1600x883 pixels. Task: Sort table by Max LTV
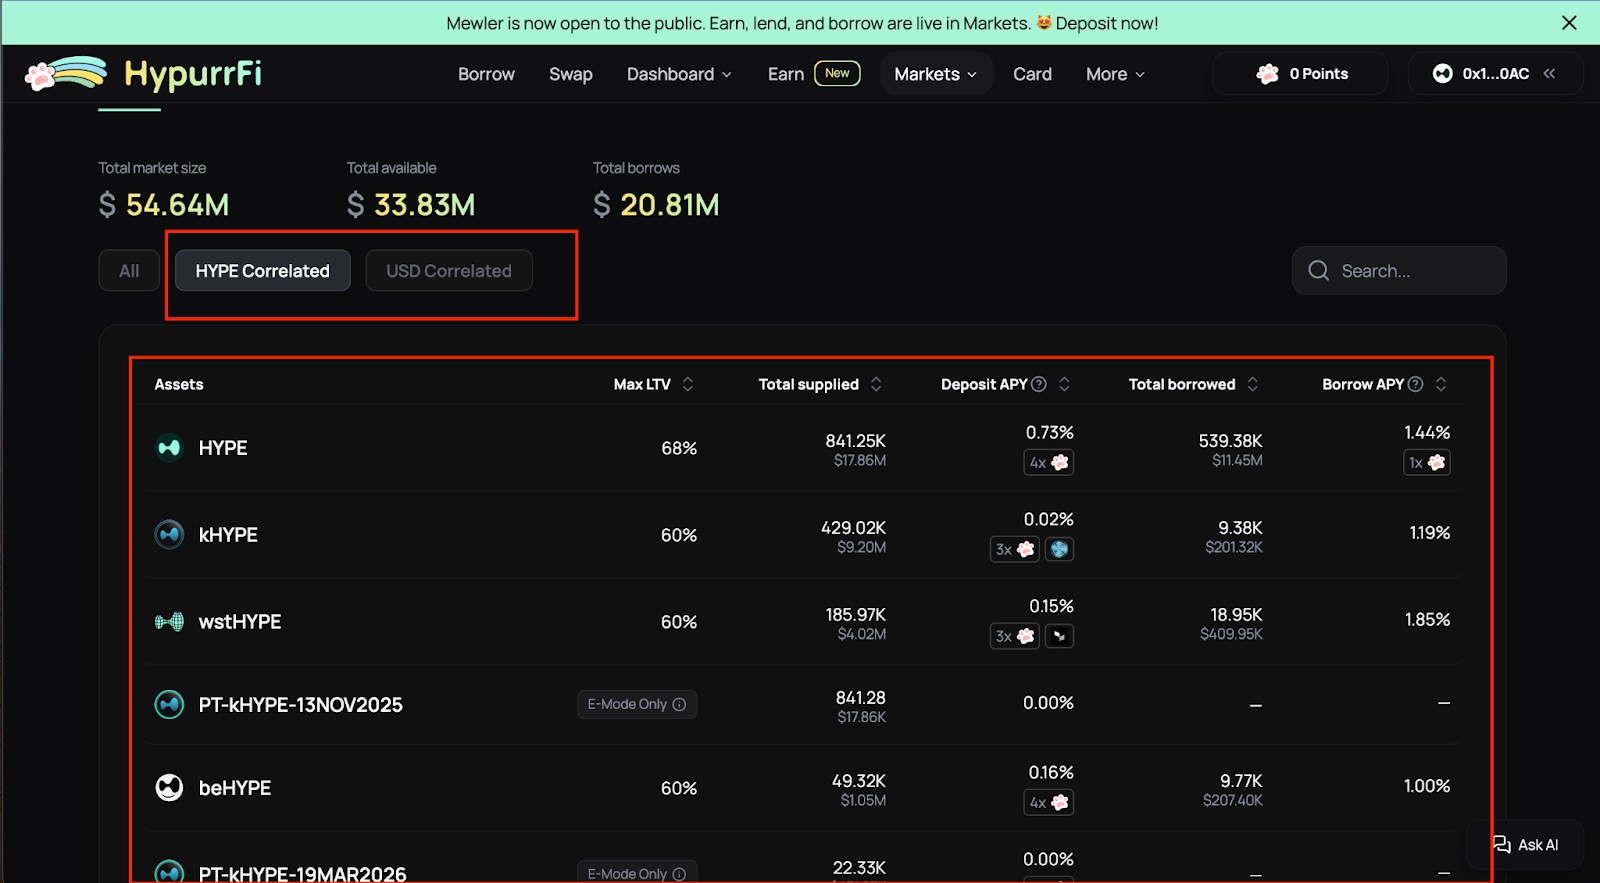coord(654,384)
